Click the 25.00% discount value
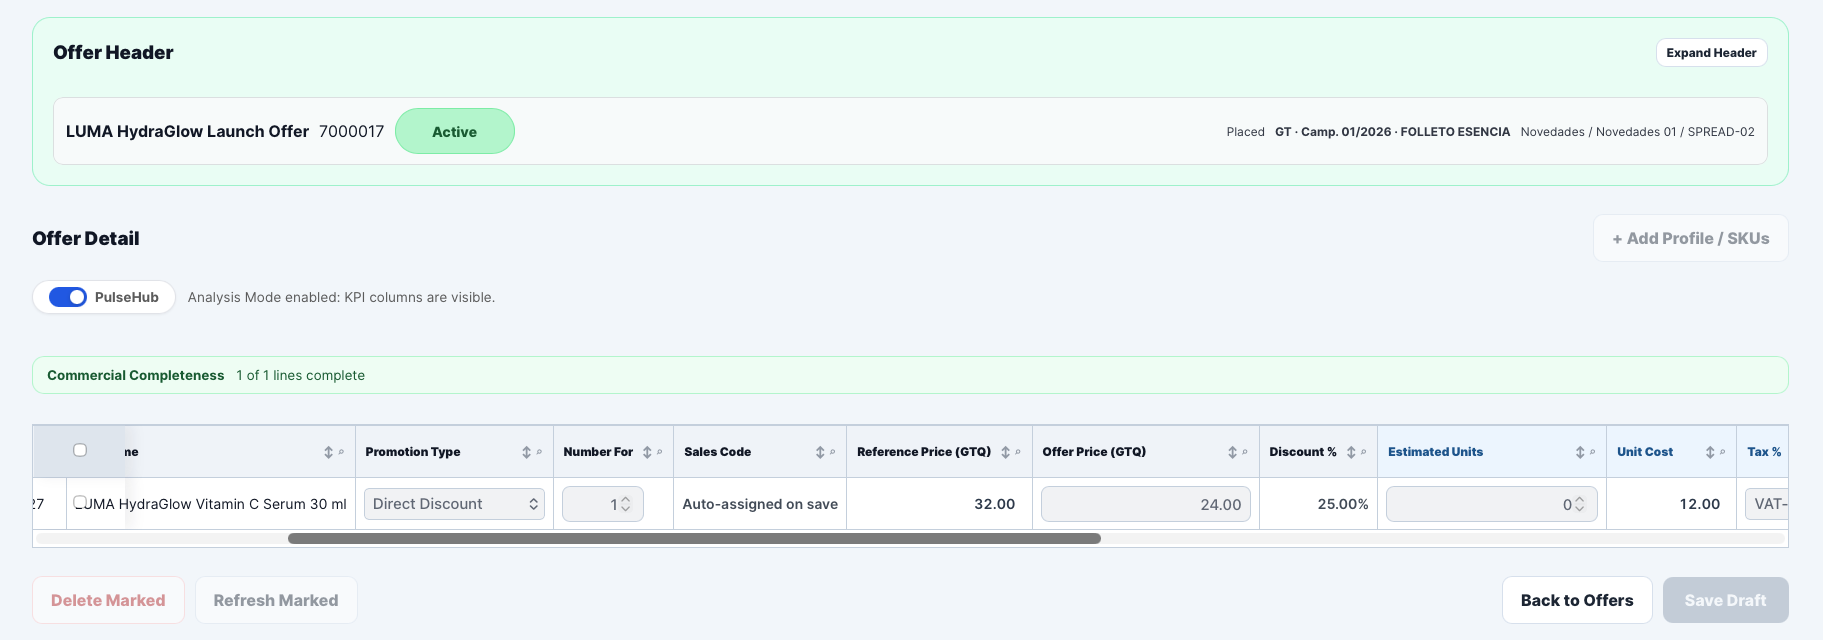 (x=1342, y=504)
